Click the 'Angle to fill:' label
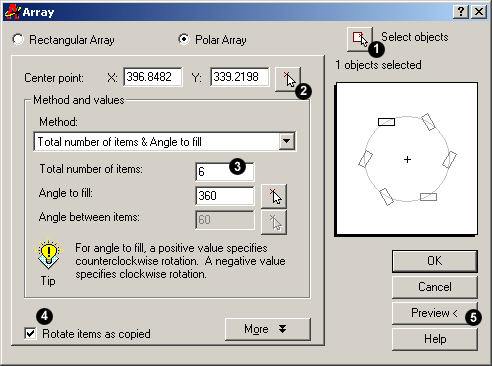The image size is (492, 366). (66, 193)
